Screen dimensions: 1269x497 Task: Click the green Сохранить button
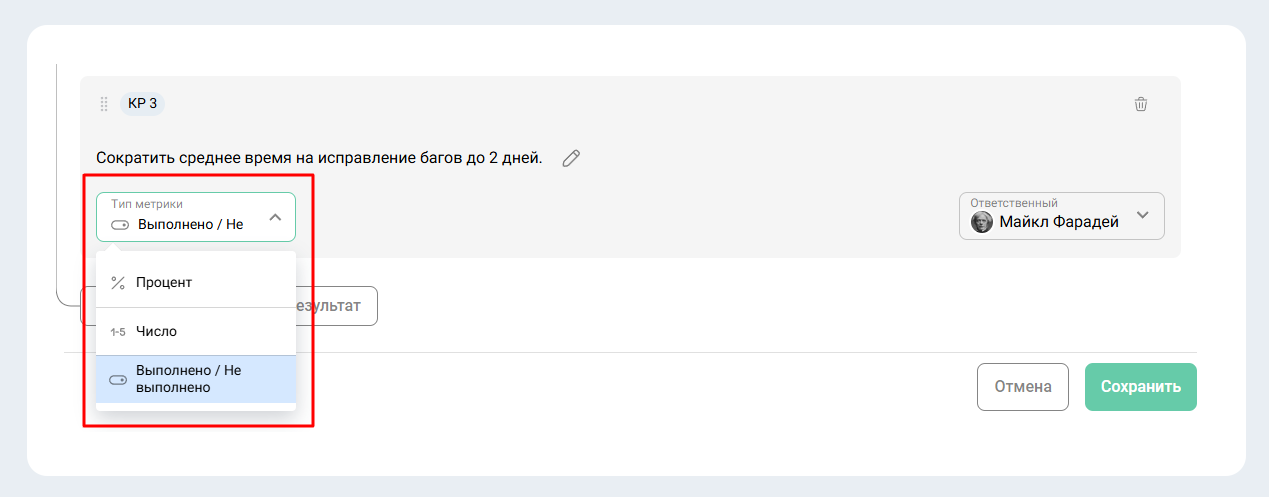(x=1140, y=387)
